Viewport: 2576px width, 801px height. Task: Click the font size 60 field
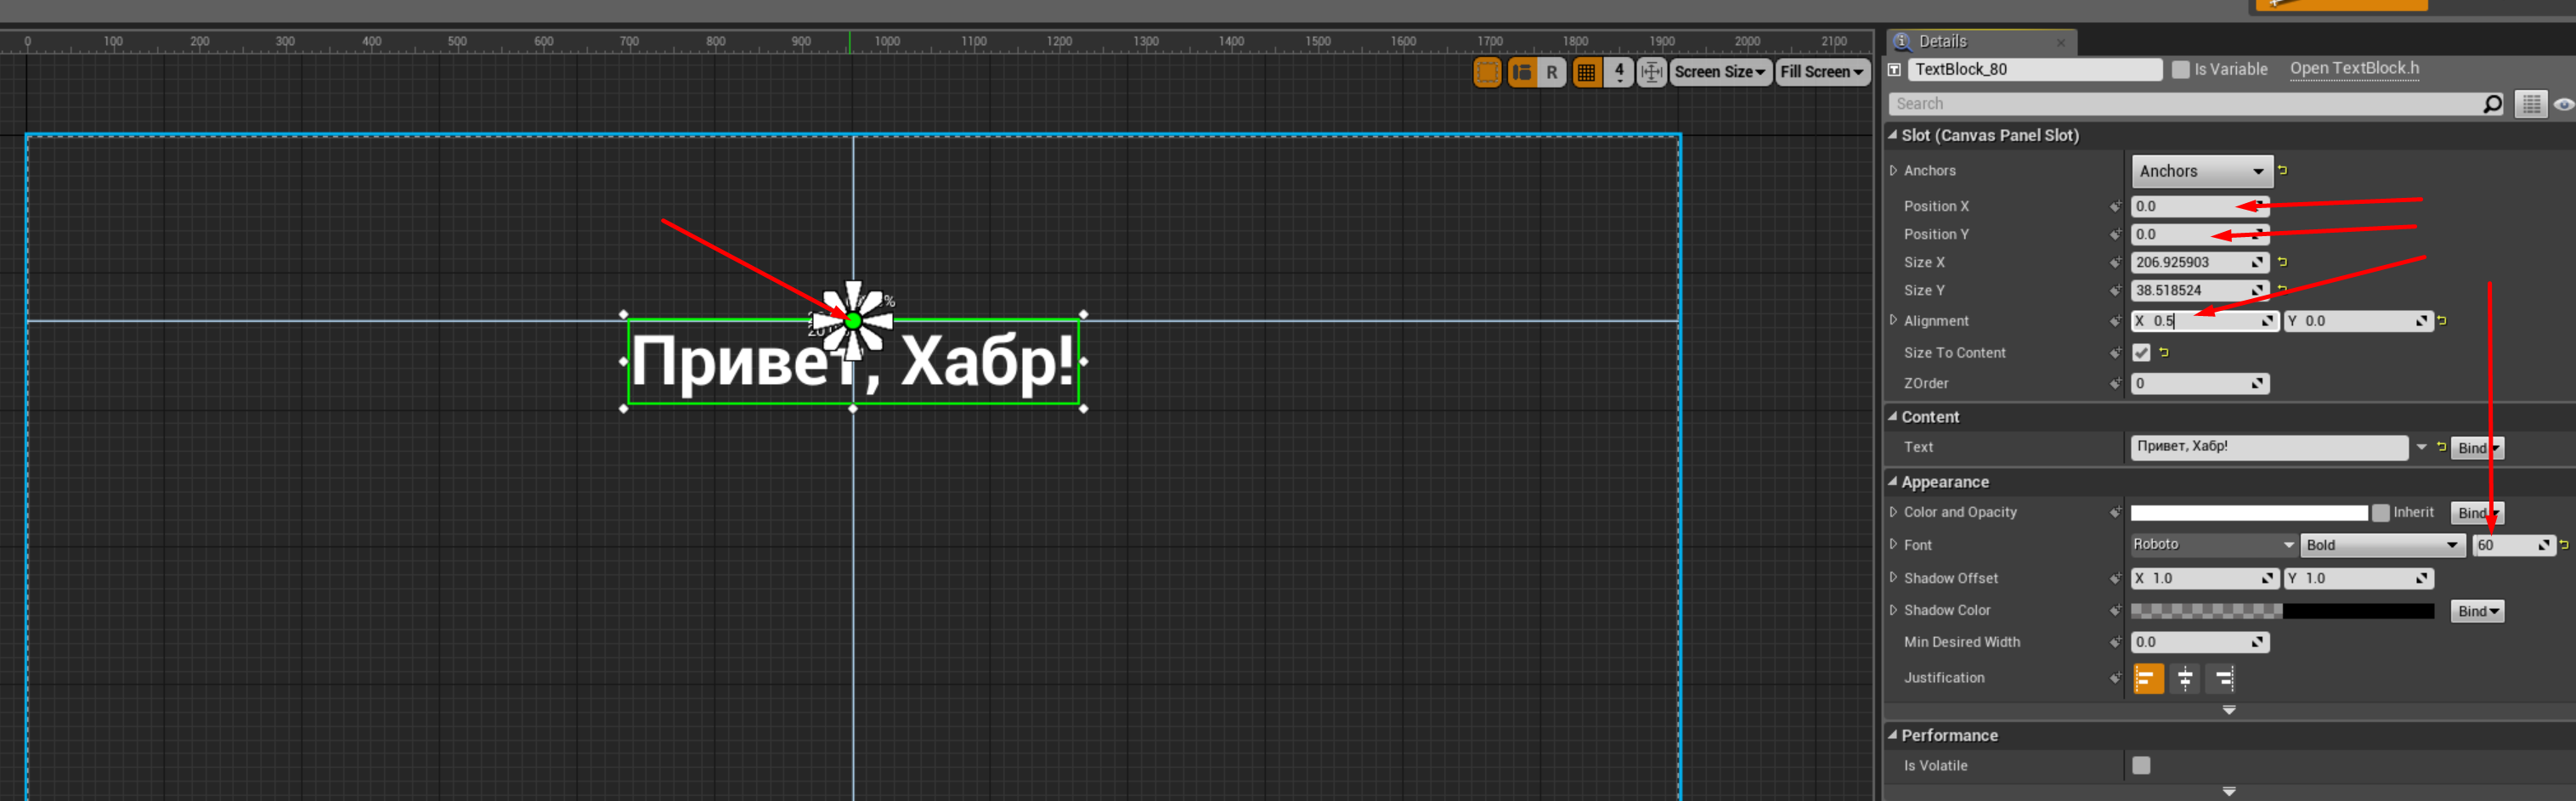pos(2513,545)
